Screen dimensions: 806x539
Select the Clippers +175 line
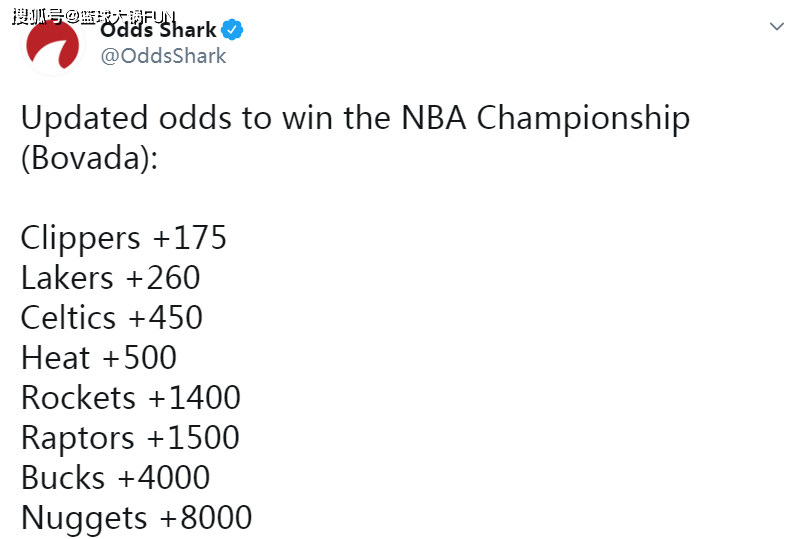[x=123, y=238]
